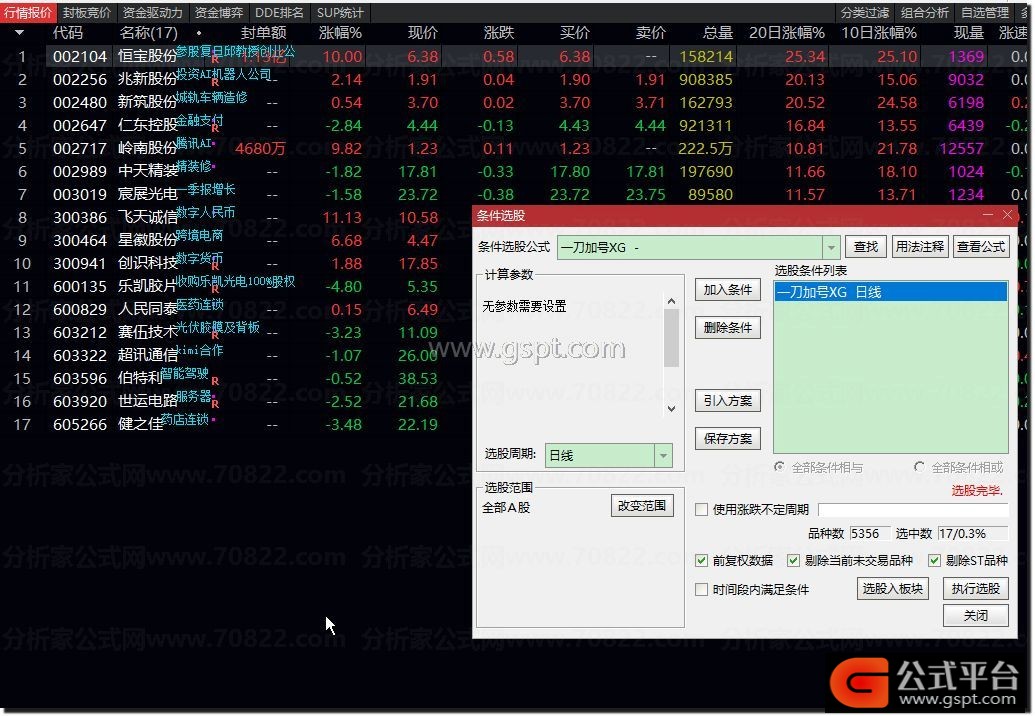Select stock code 300386

click(x=80, y=218)
